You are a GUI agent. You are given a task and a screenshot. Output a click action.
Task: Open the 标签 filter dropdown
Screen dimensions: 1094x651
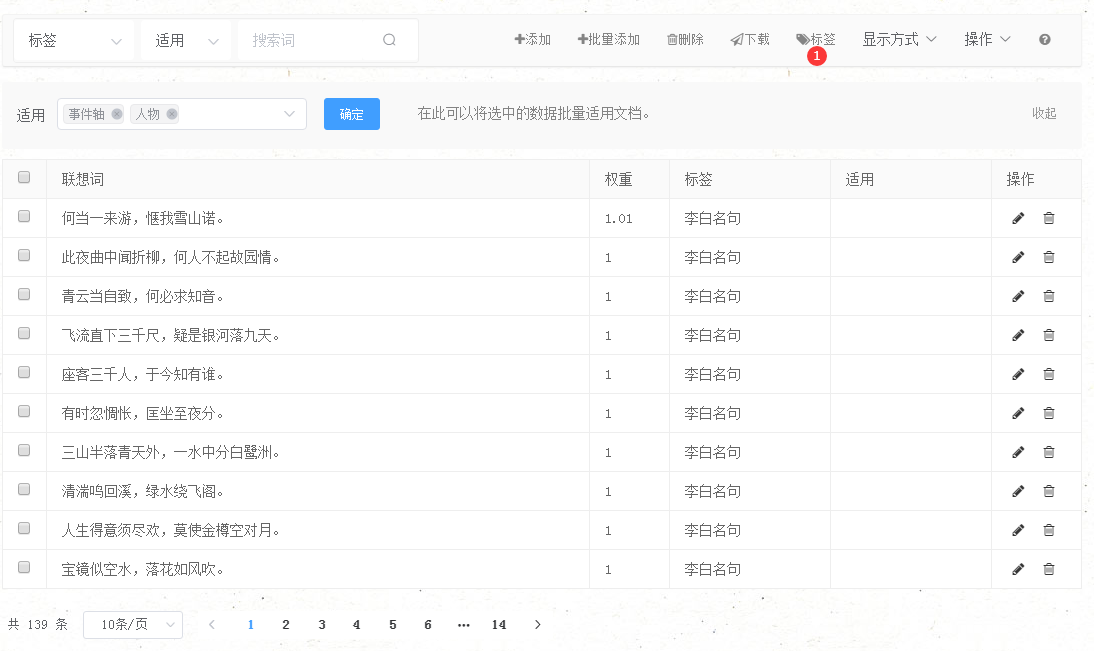pos(75,40)
